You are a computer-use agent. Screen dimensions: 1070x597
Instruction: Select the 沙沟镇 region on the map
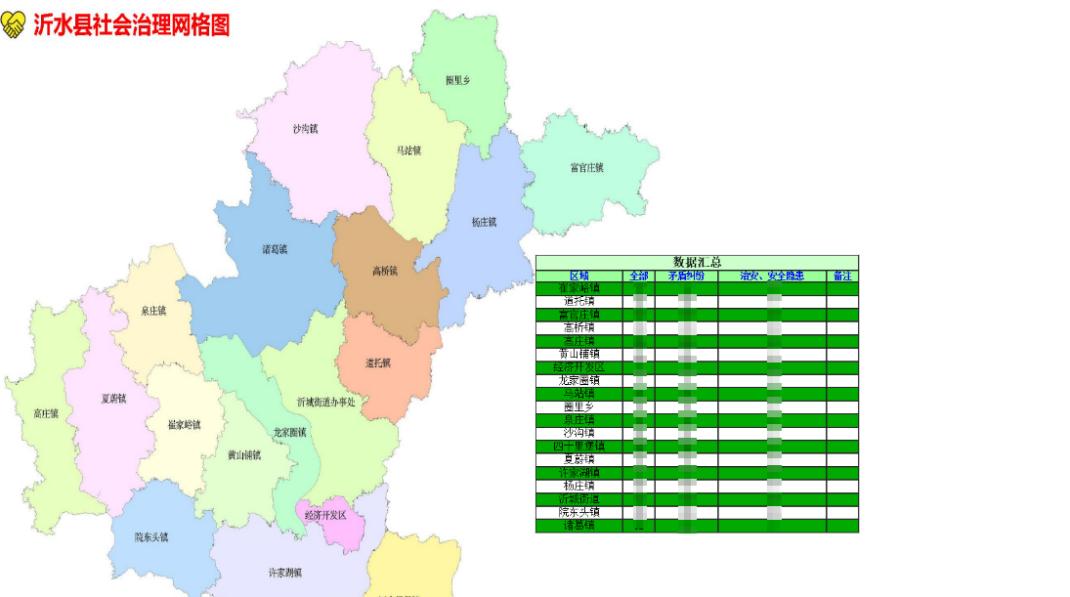[x=314, y=130]
